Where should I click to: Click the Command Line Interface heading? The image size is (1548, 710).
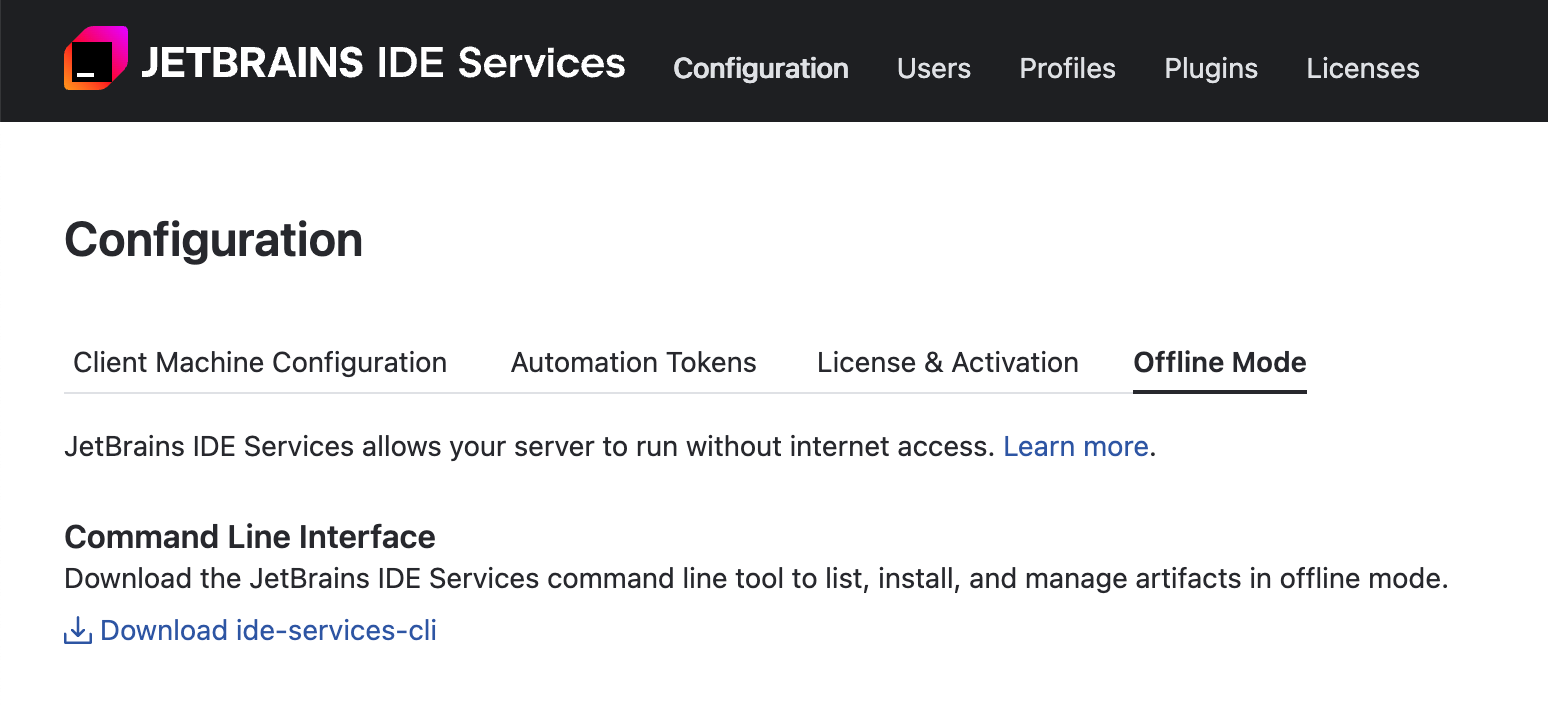[x=250, y=537]
